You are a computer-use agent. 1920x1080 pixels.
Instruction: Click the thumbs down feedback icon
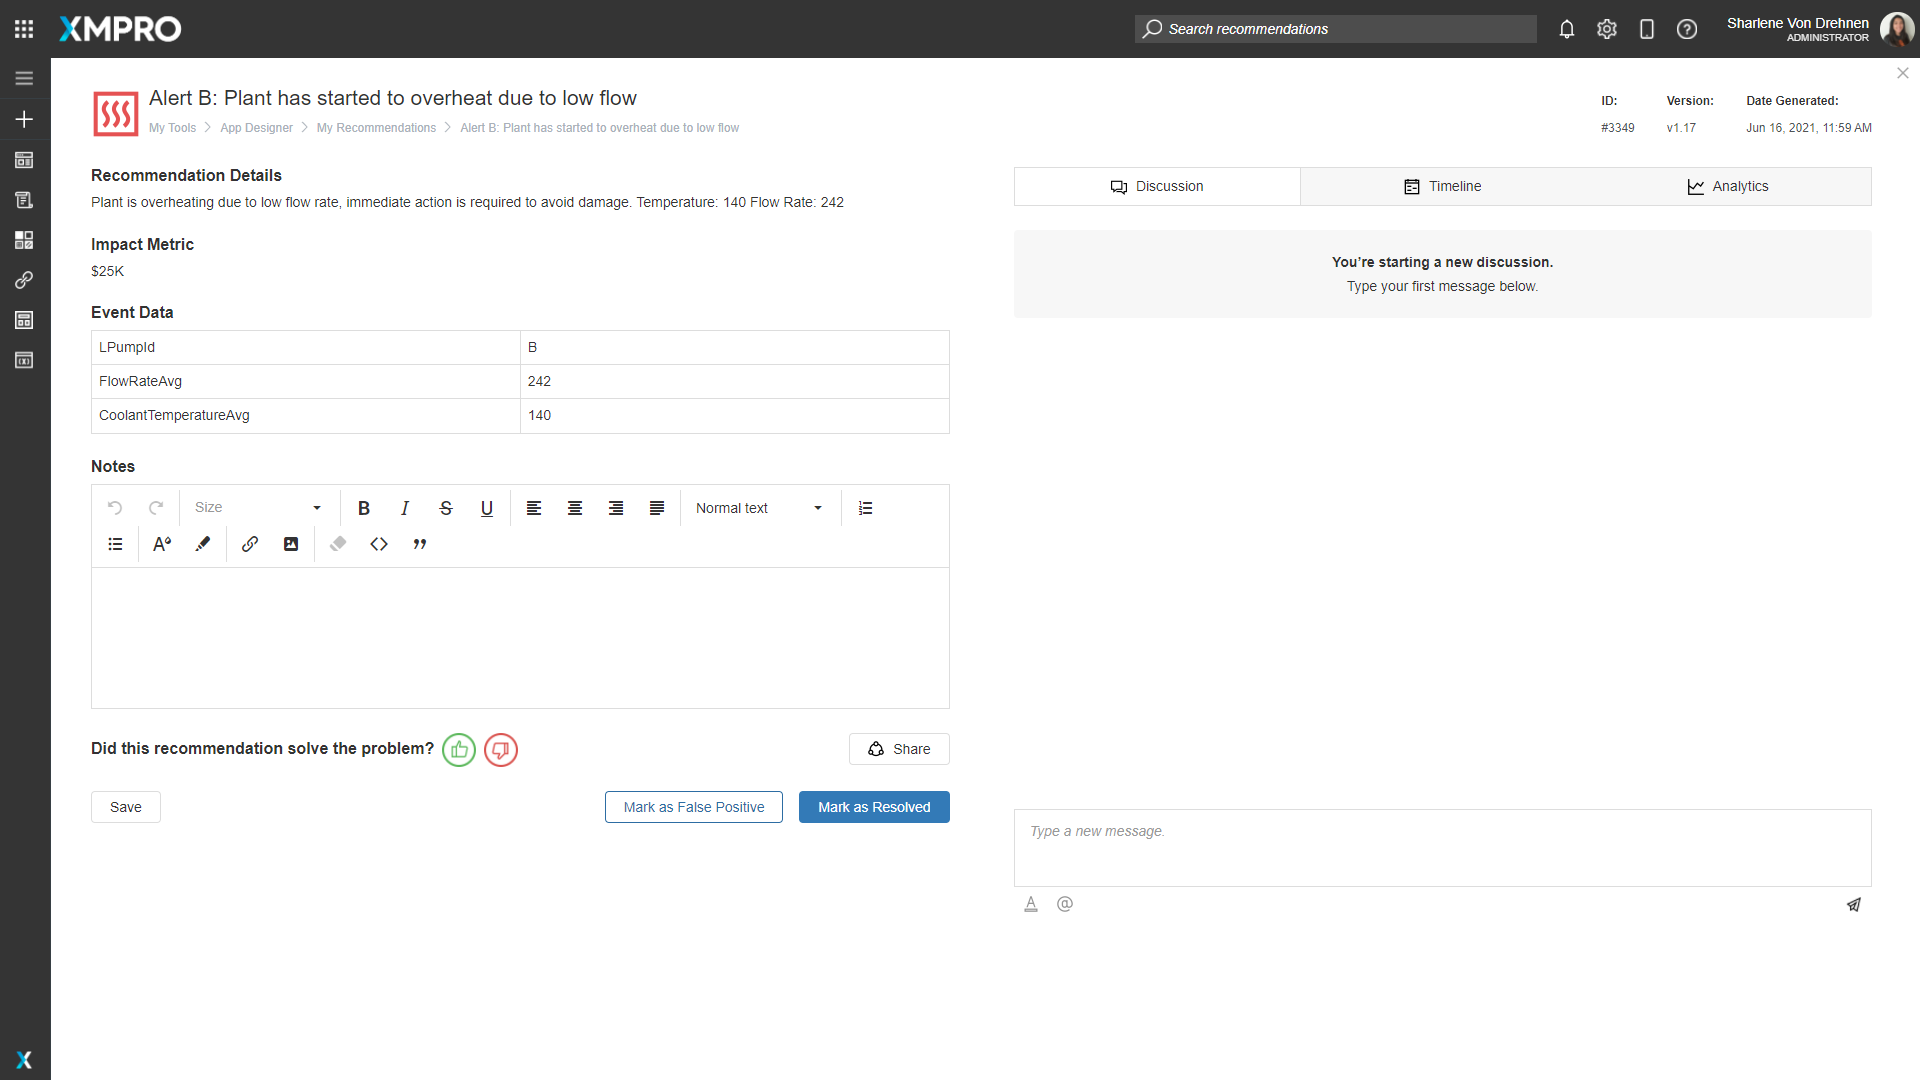[x=501, y=750]
